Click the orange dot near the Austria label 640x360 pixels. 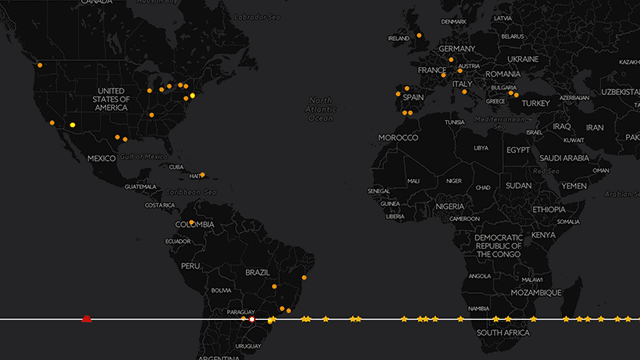(x=460, y=71)
